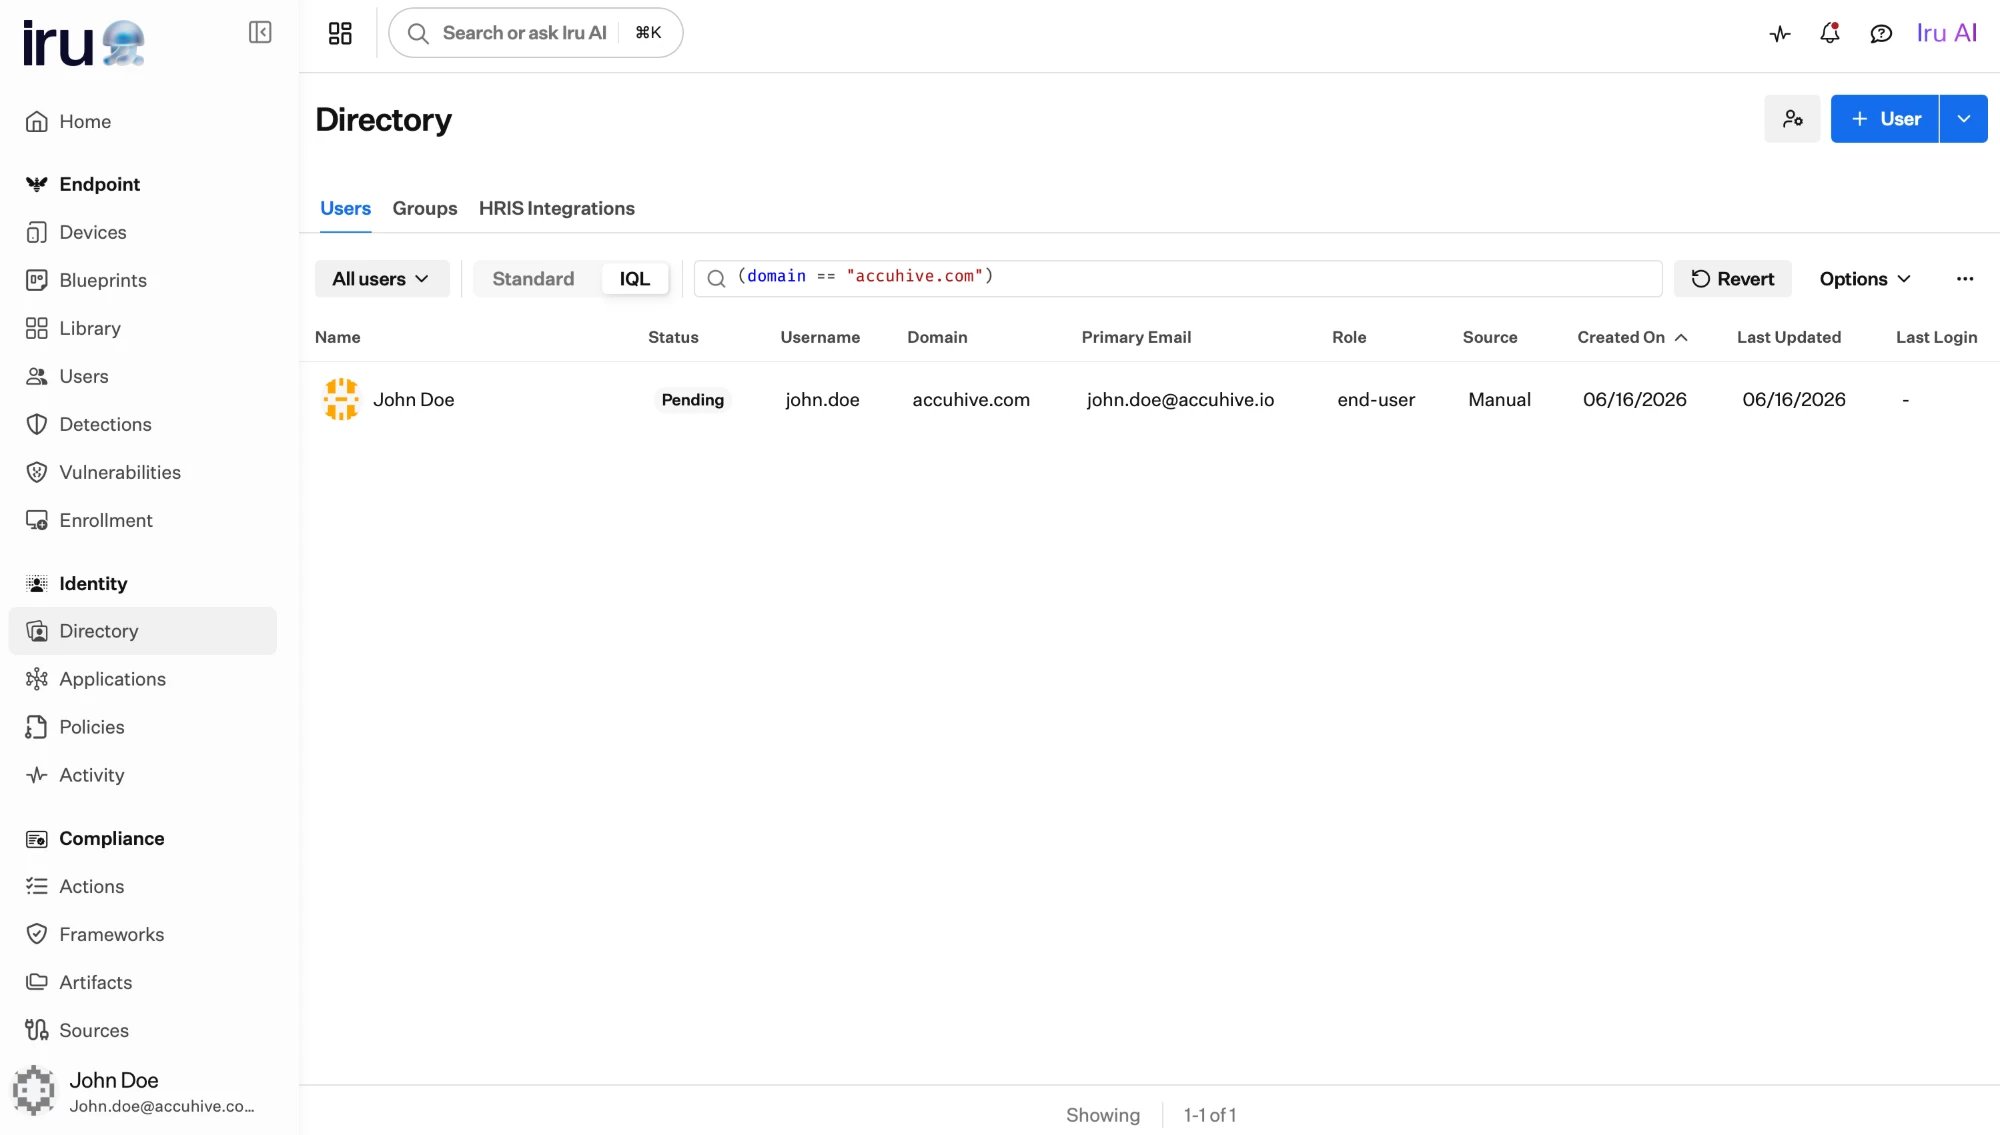2000x1135 pixels.
Task: Sort by the Username column header
Action: pyautogui.click(x=820, y=337)
